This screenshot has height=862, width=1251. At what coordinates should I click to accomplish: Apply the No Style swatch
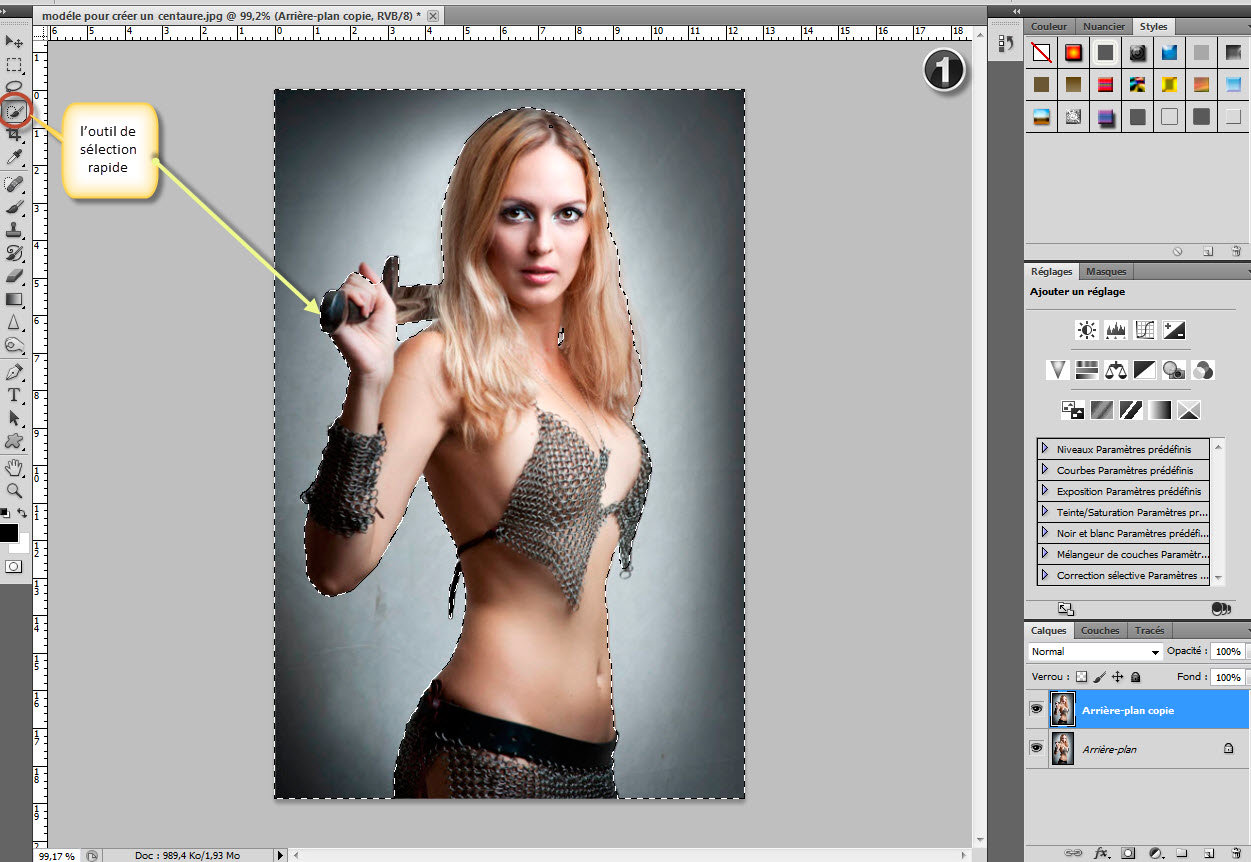pos(1041,52)
